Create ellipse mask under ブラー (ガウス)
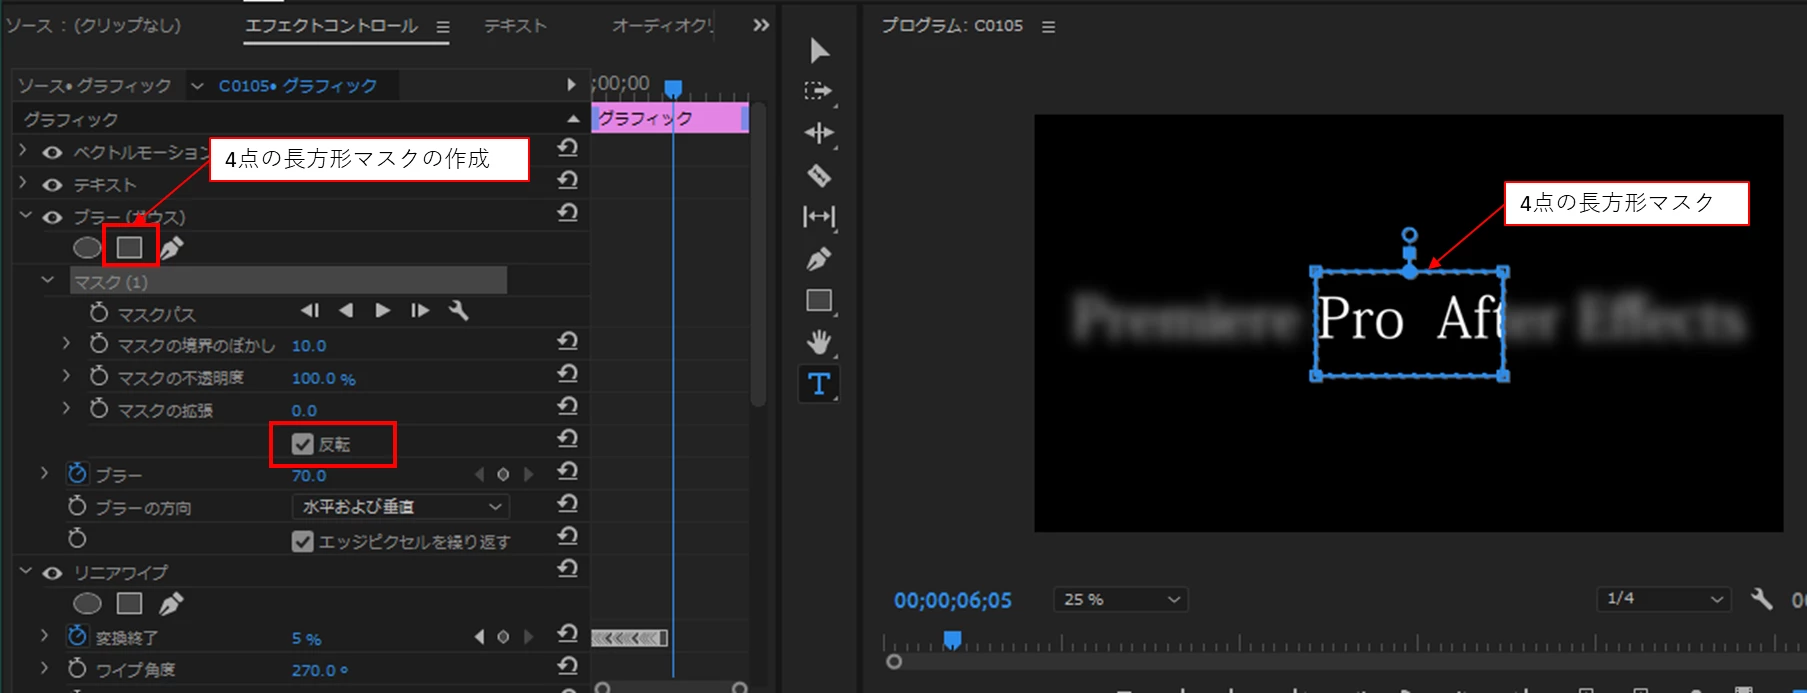 tap(87, 247)
